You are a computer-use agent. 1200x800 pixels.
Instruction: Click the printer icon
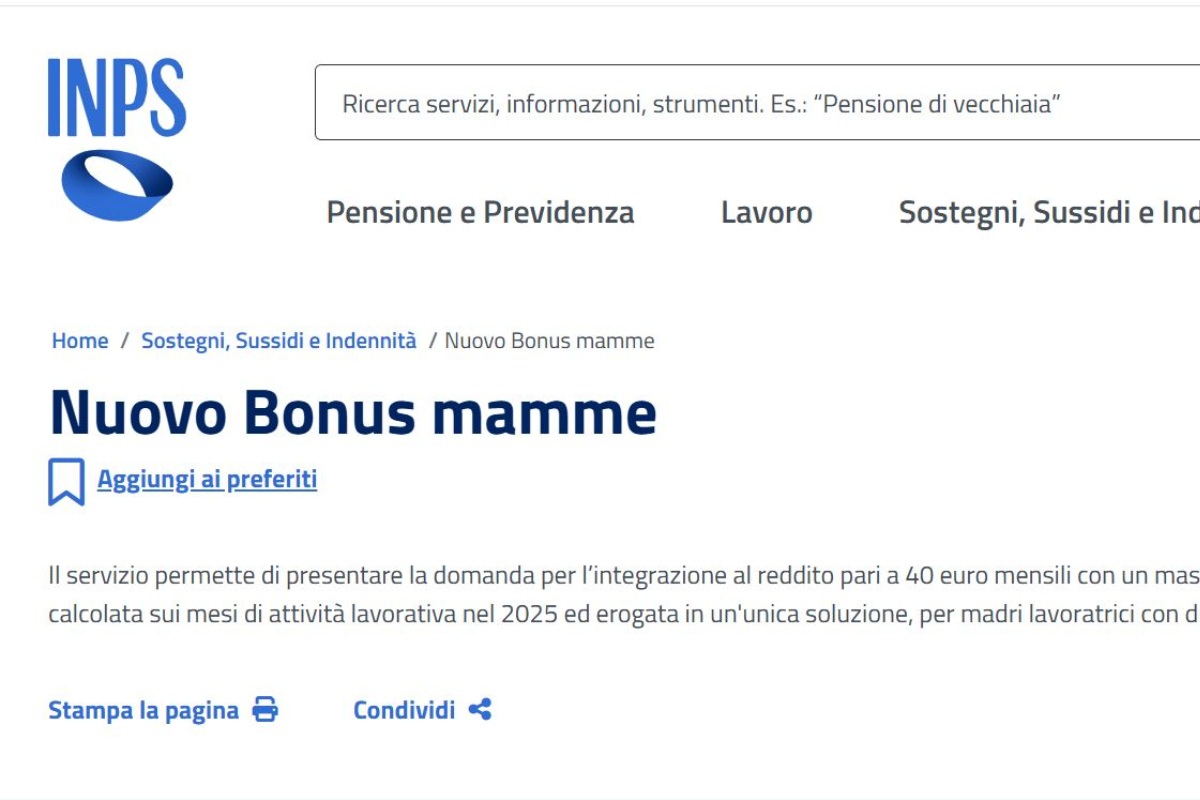(x=265, y=710)
